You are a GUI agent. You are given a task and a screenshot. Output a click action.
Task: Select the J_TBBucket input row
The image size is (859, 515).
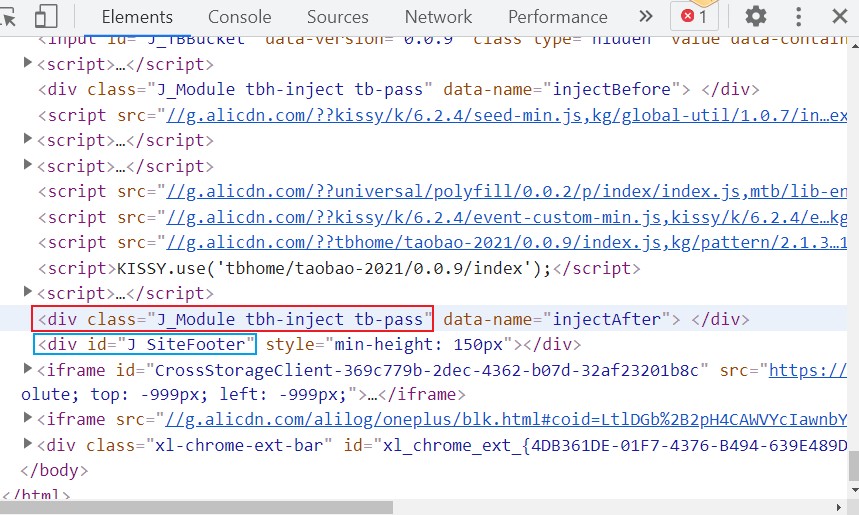(442, 42)
